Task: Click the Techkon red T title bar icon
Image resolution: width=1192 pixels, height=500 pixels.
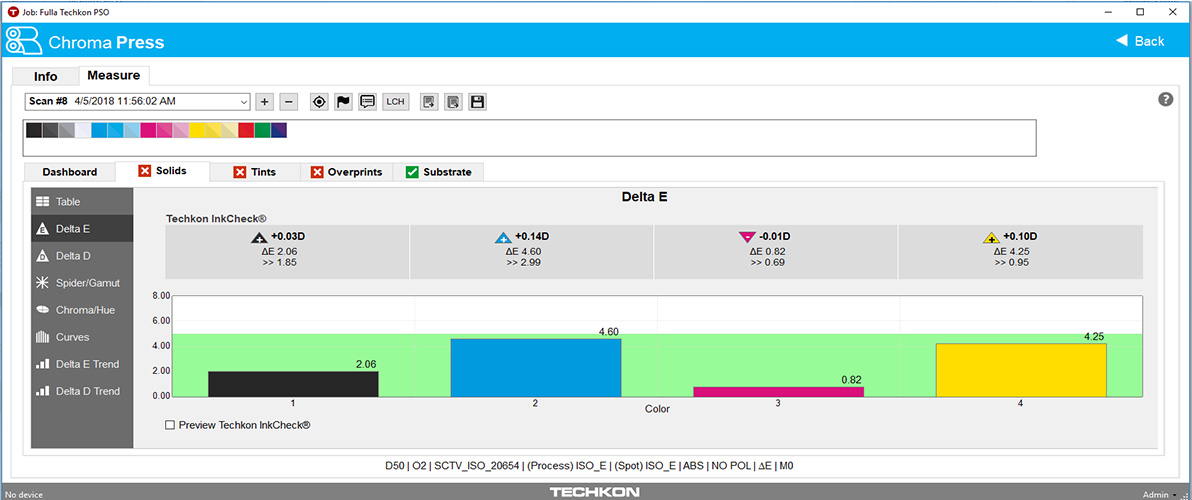Action: pos(13,12)
